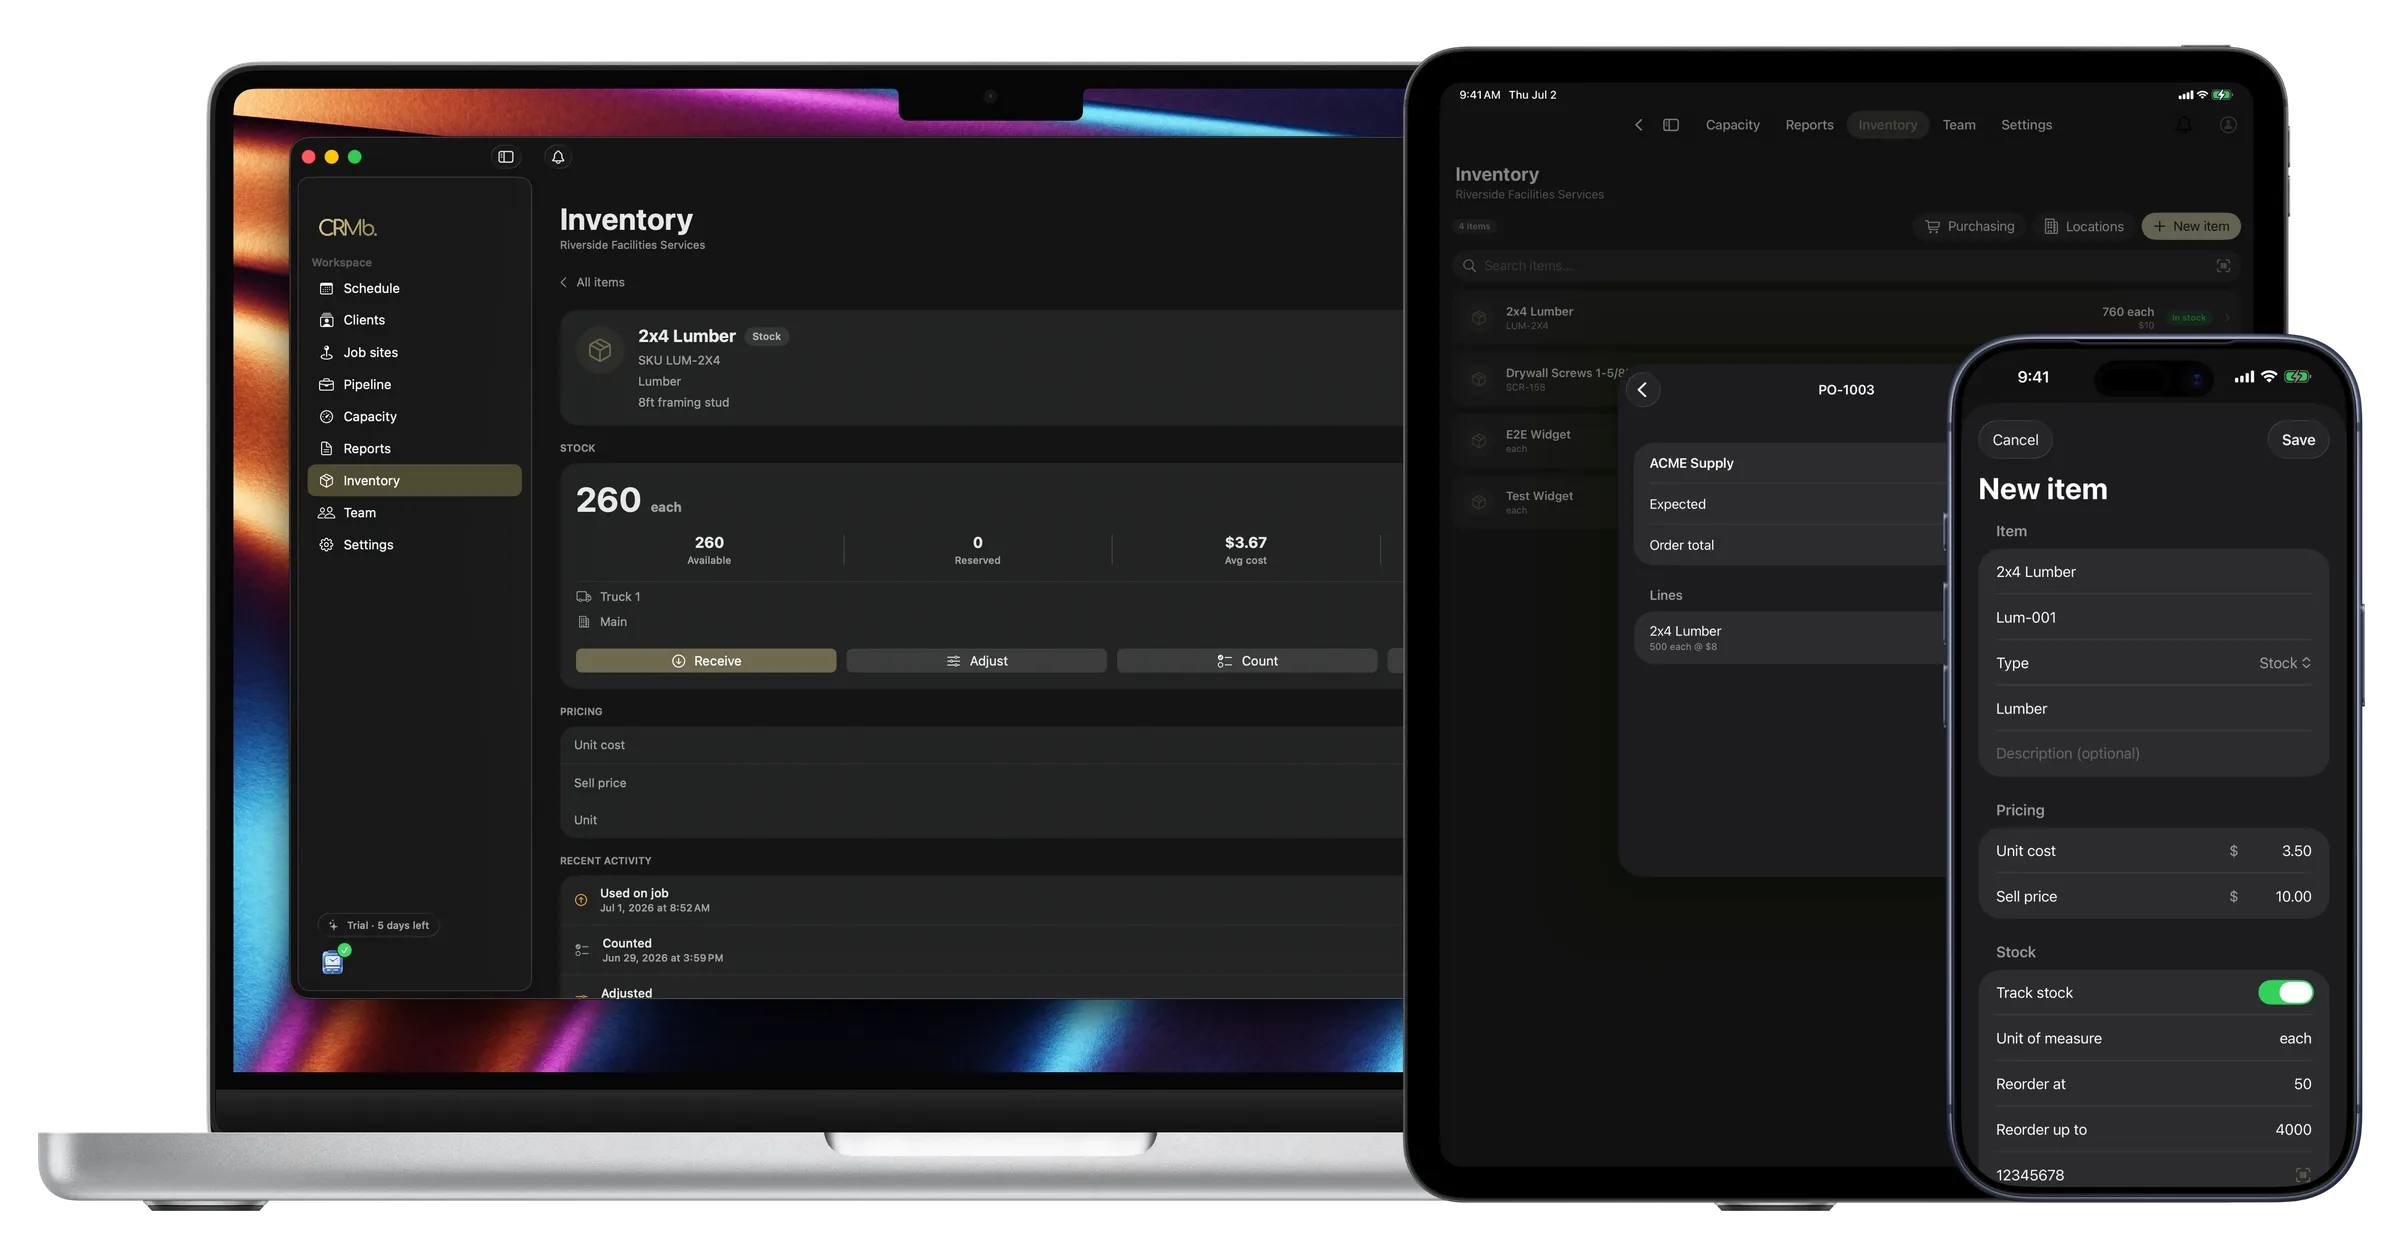Viewport: 2400px width, 1247px height.
Task: Open the Counted activity entry
Action: (x=982, y=950)
